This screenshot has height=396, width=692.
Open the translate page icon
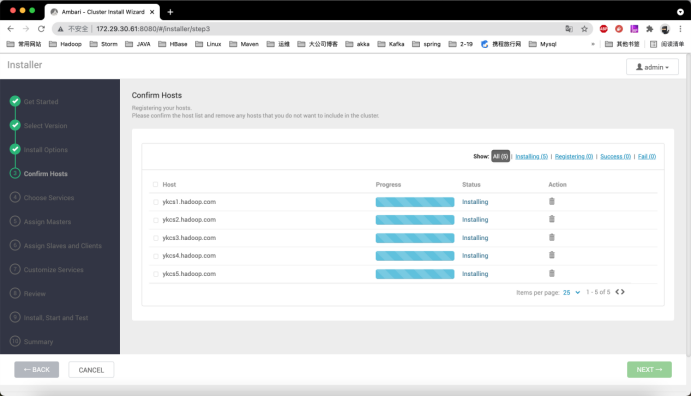tap(569, 29)
